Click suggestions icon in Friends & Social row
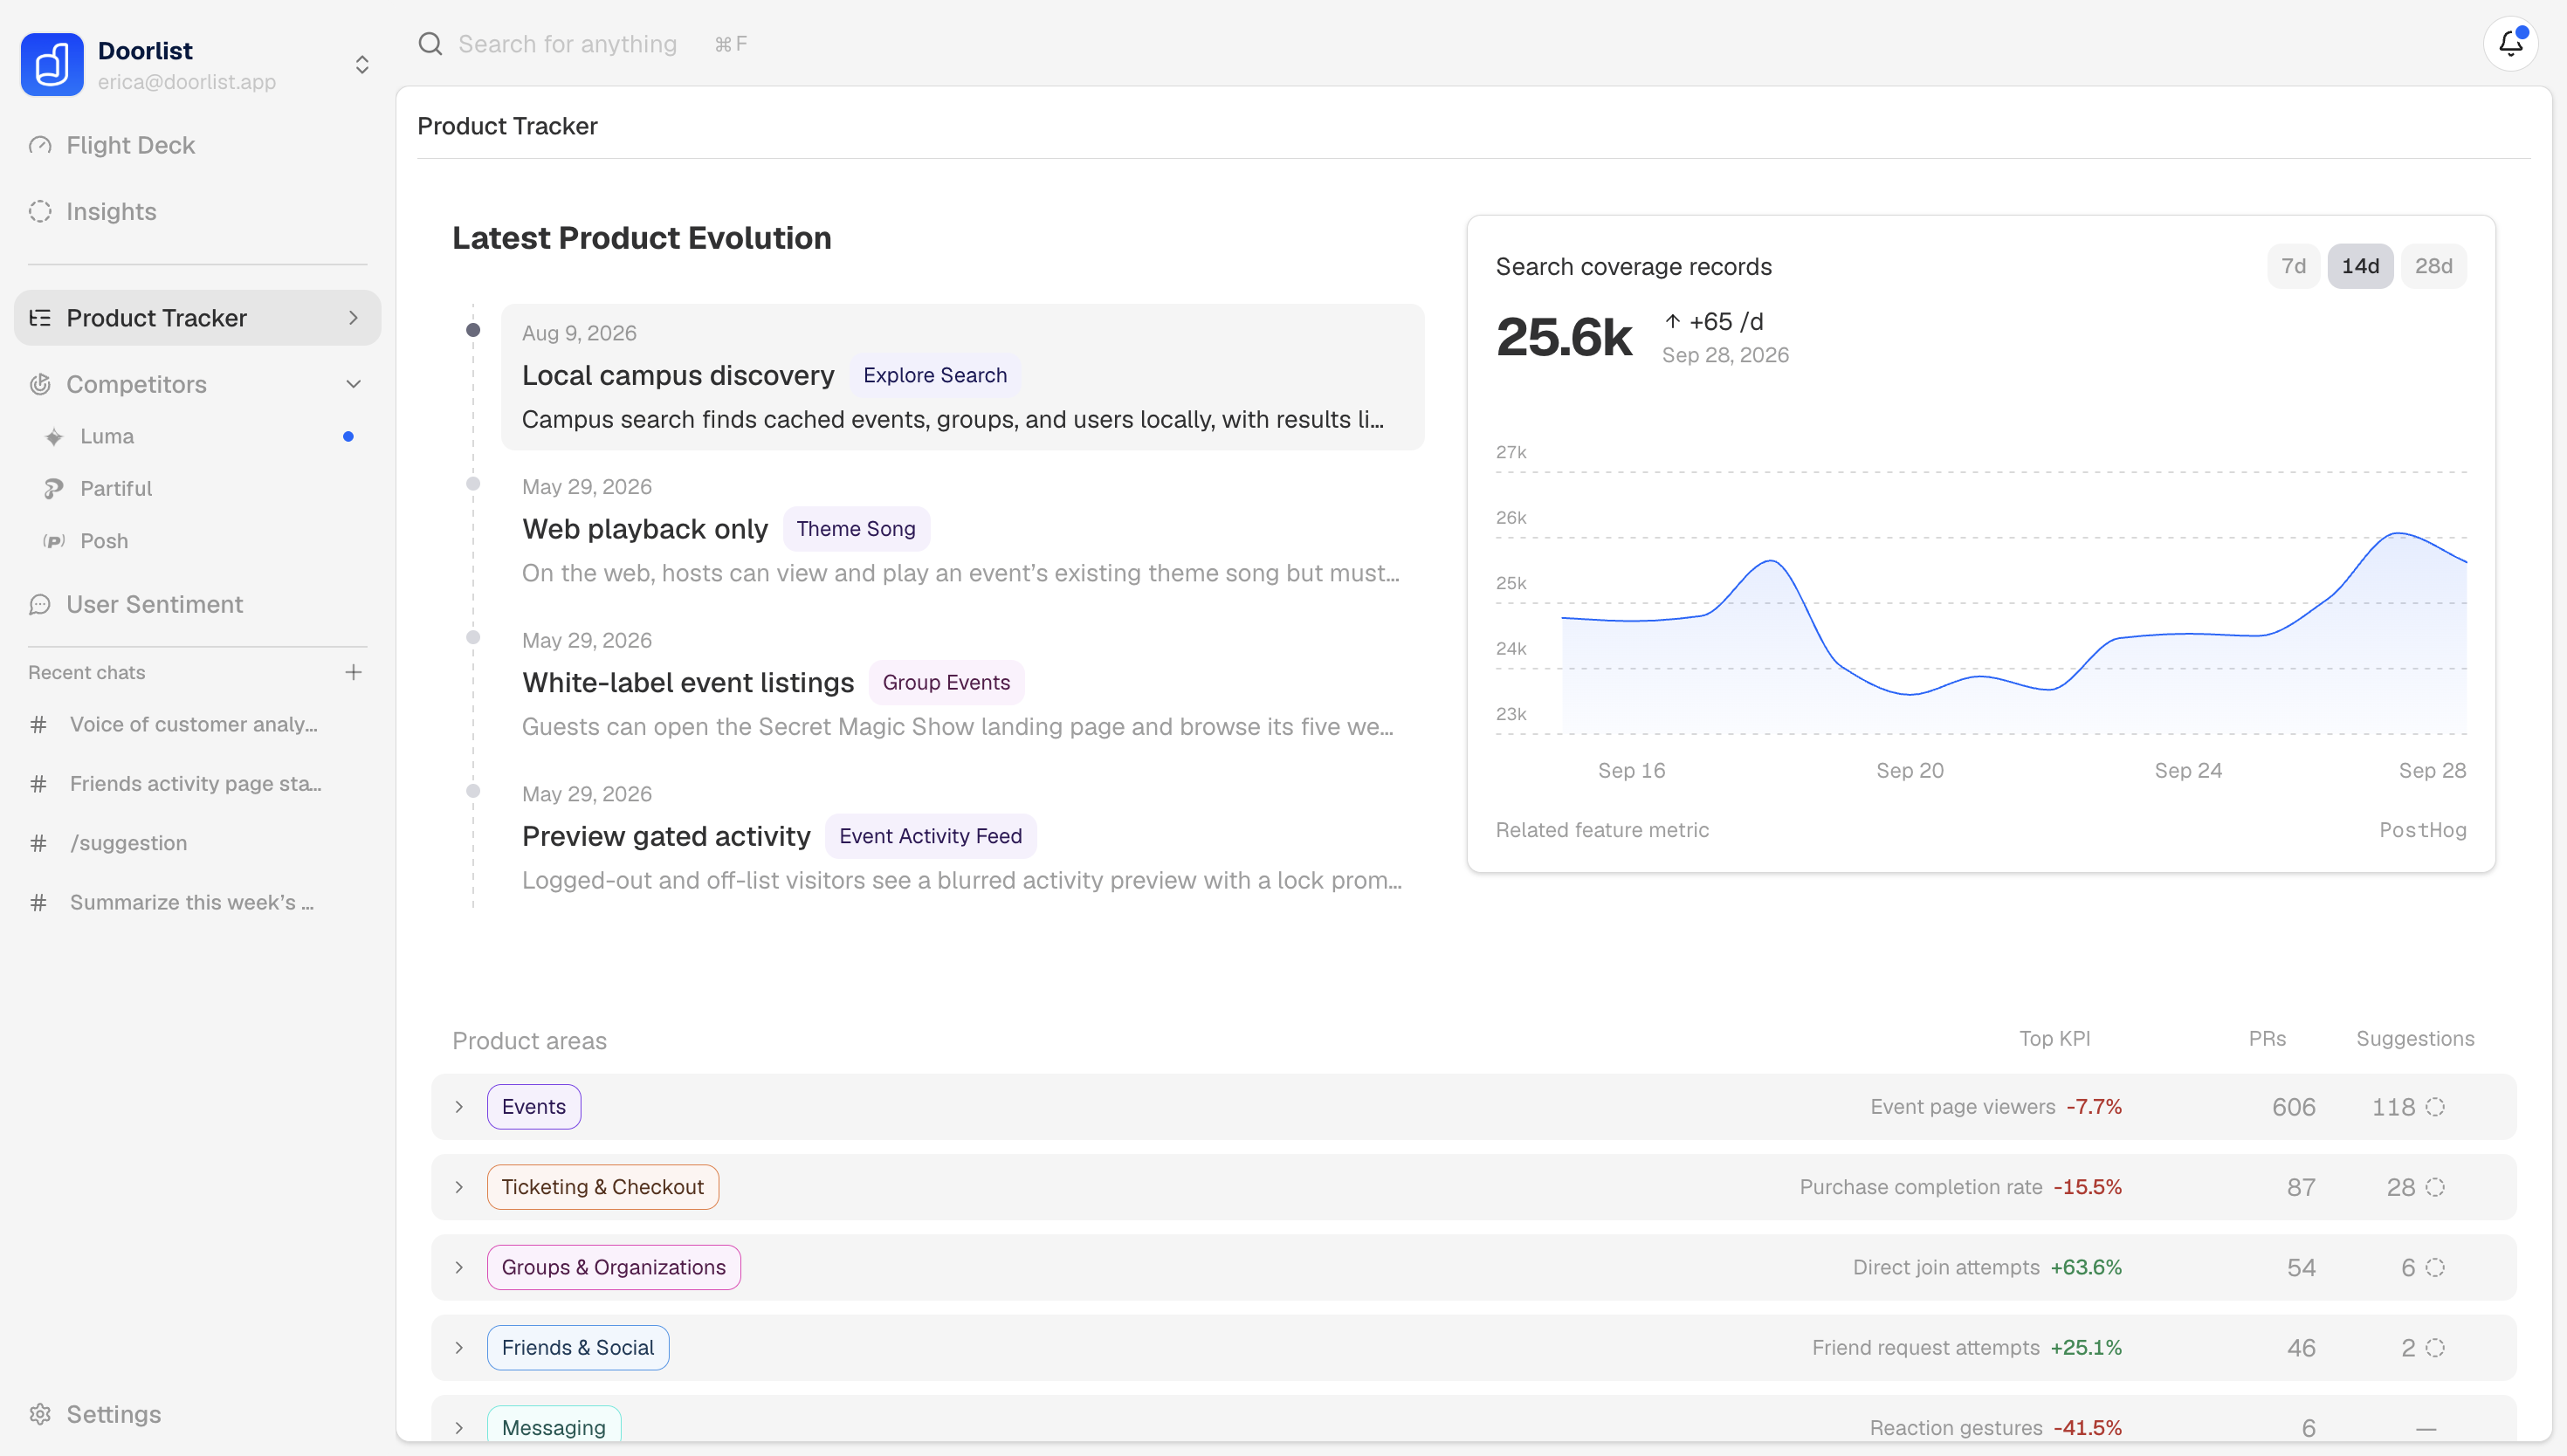Screen dimensions: 2567x1456 click(x=2435, y=1348)
